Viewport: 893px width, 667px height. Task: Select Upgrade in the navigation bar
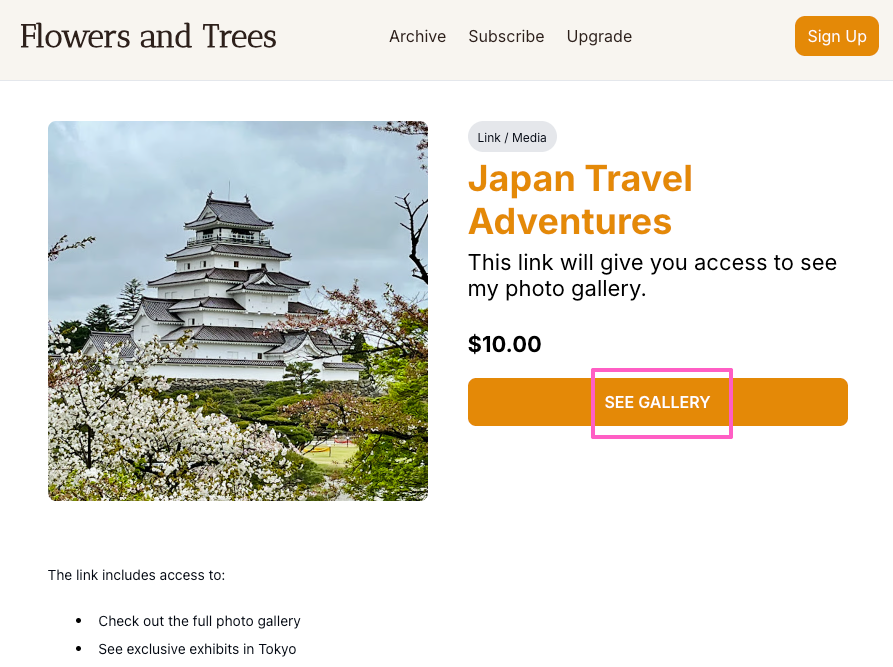599,37
